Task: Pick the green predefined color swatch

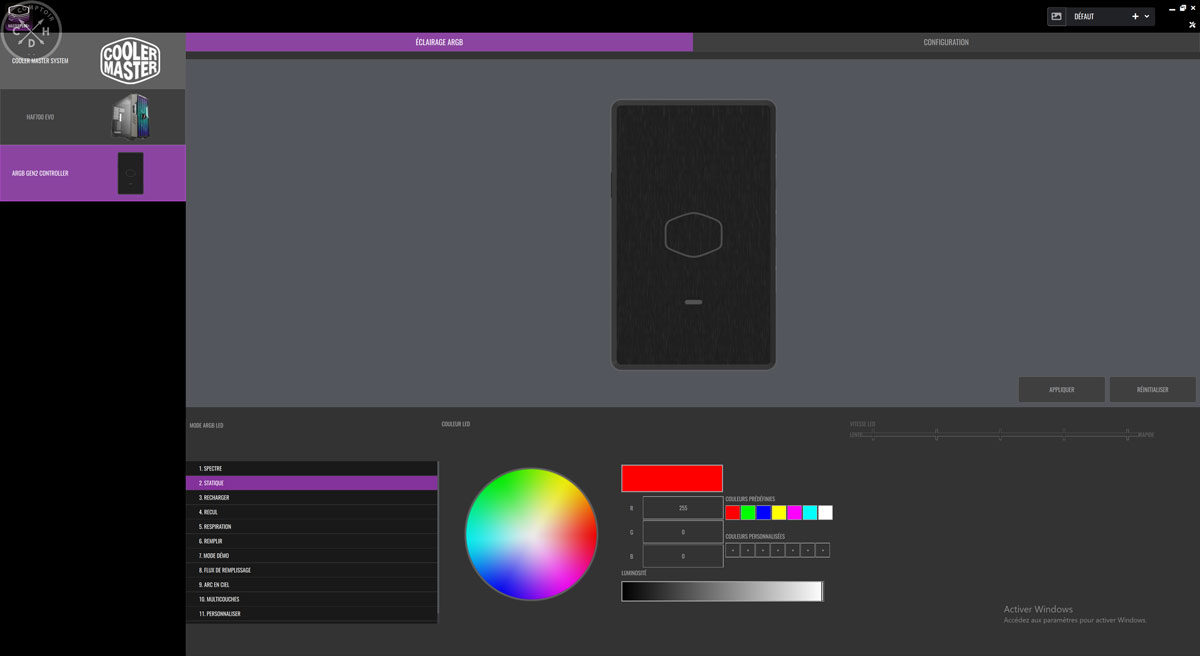Action: 748,513
